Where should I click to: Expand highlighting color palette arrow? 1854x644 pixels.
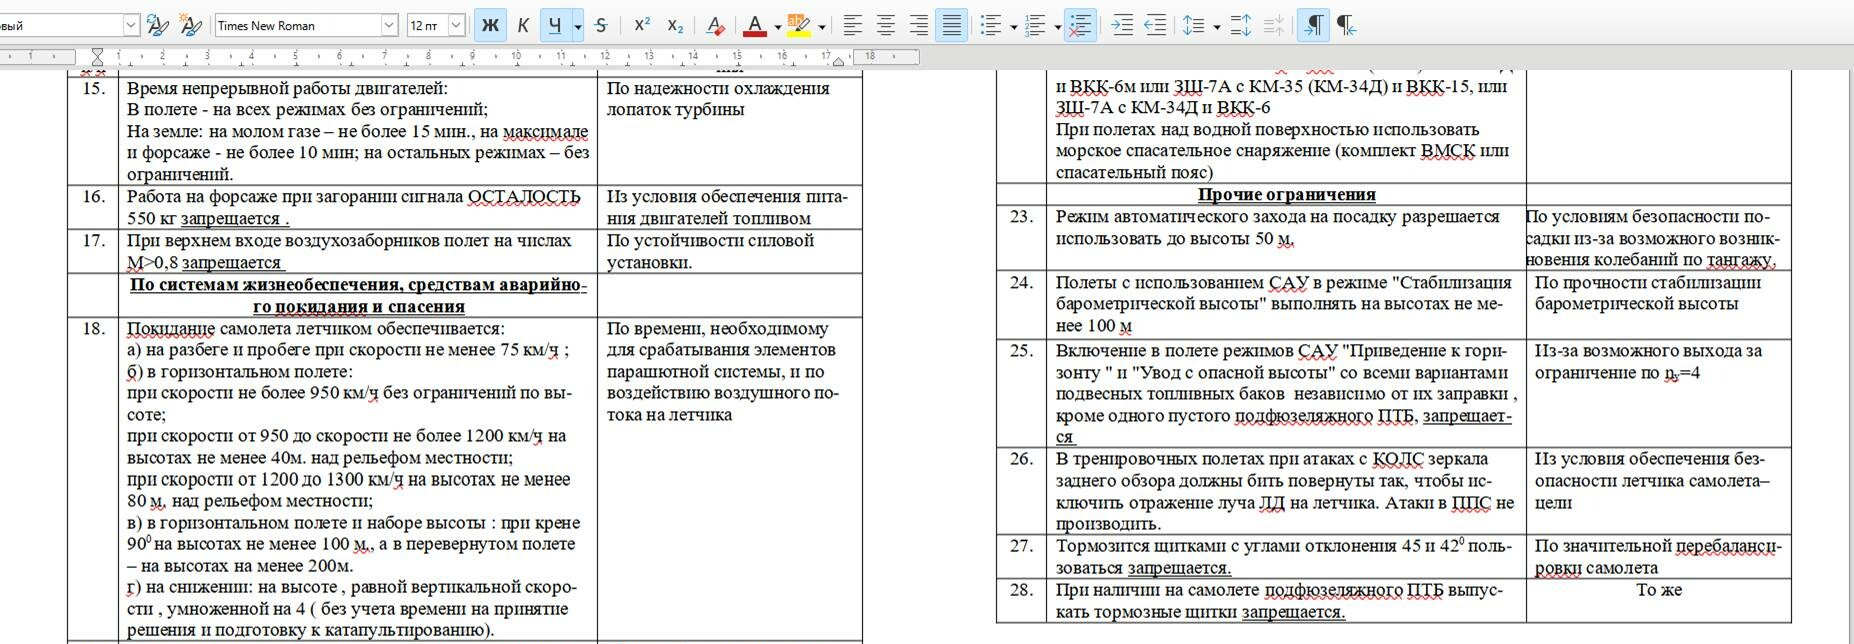pos(821,25)
